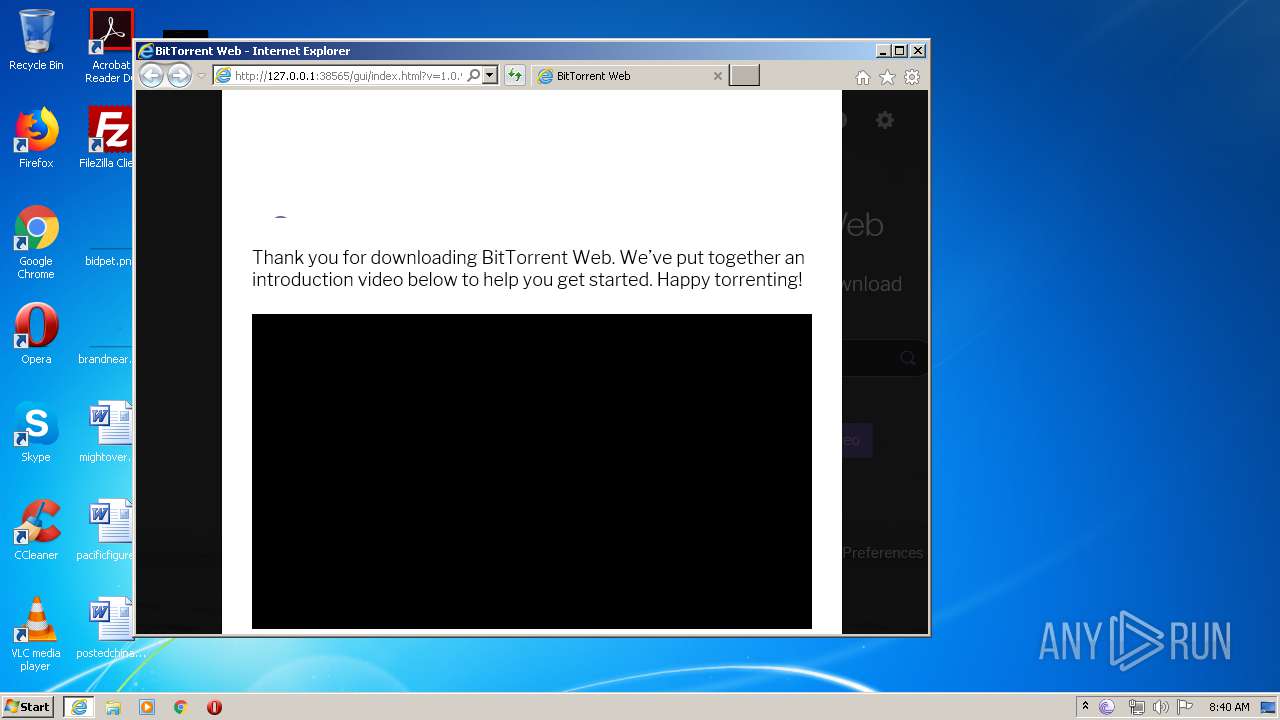Image resolution: width=1280 pixels, height=720 pixels.
Task: Launch Google Chrome from desktop
Action: tap(36, 242)
